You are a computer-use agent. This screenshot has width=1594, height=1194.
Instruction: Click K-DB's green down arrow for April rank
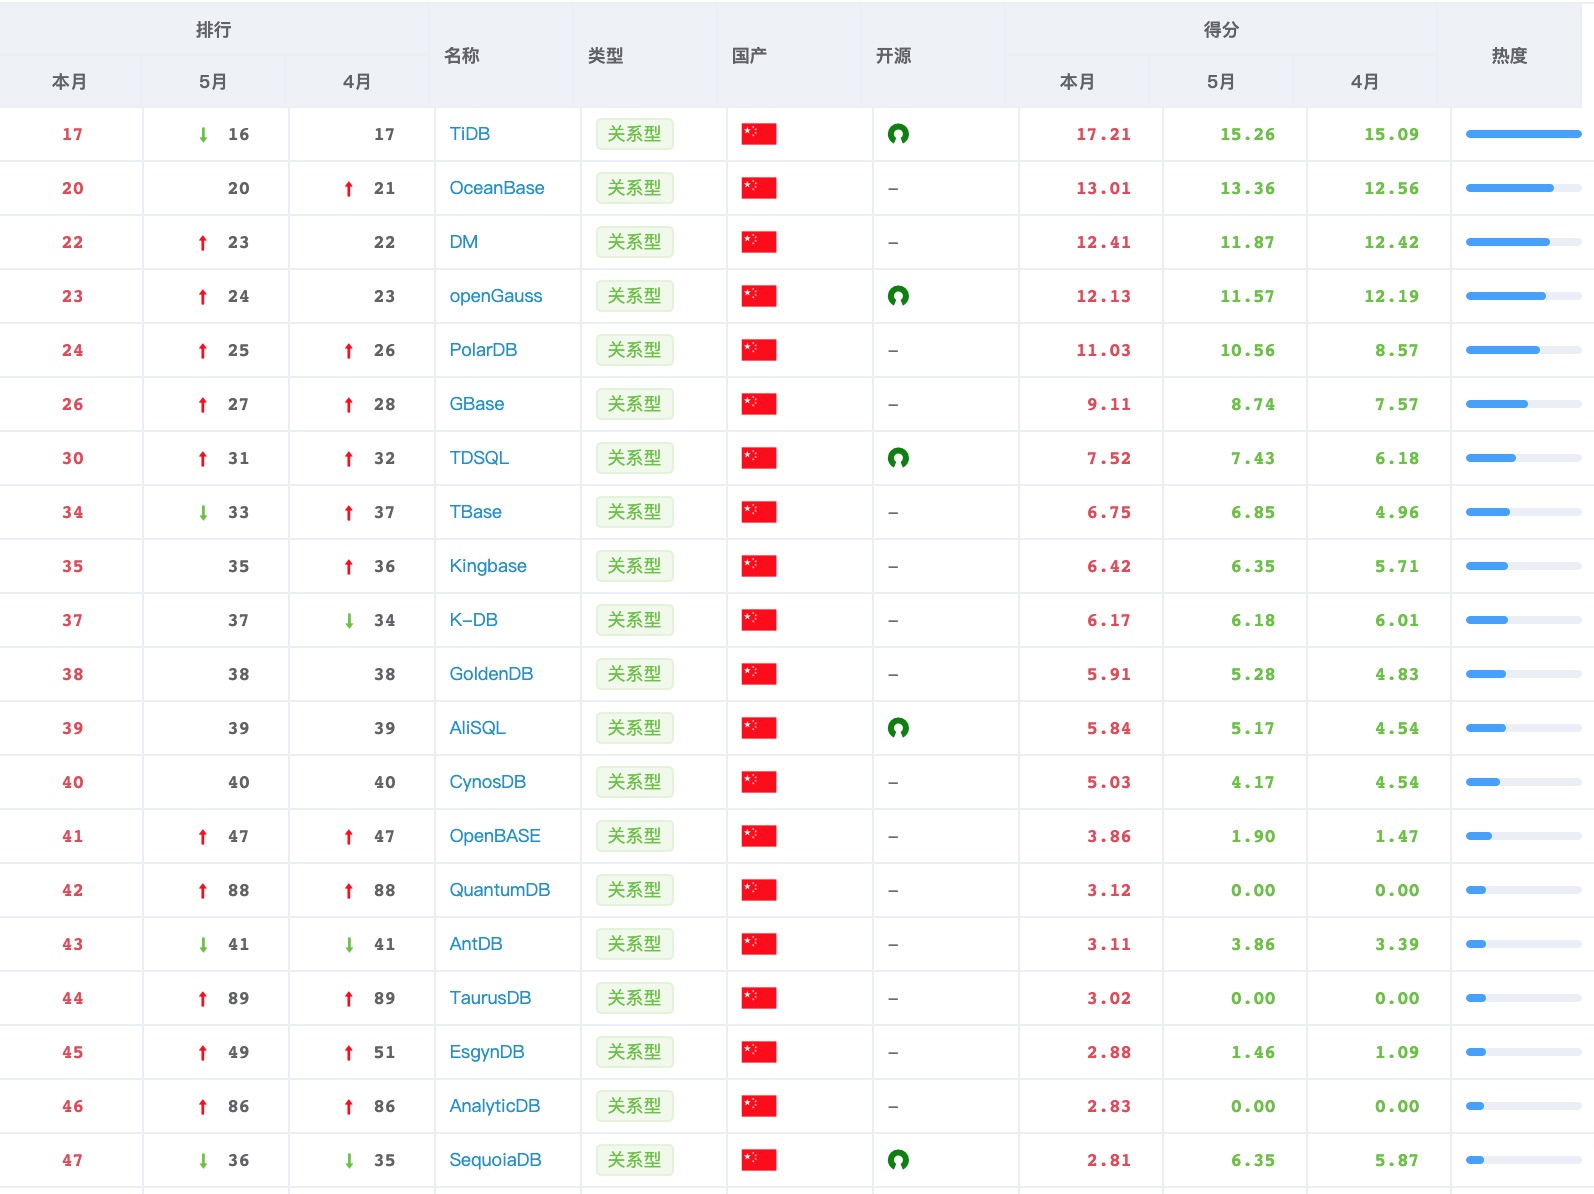coord(349,621)
